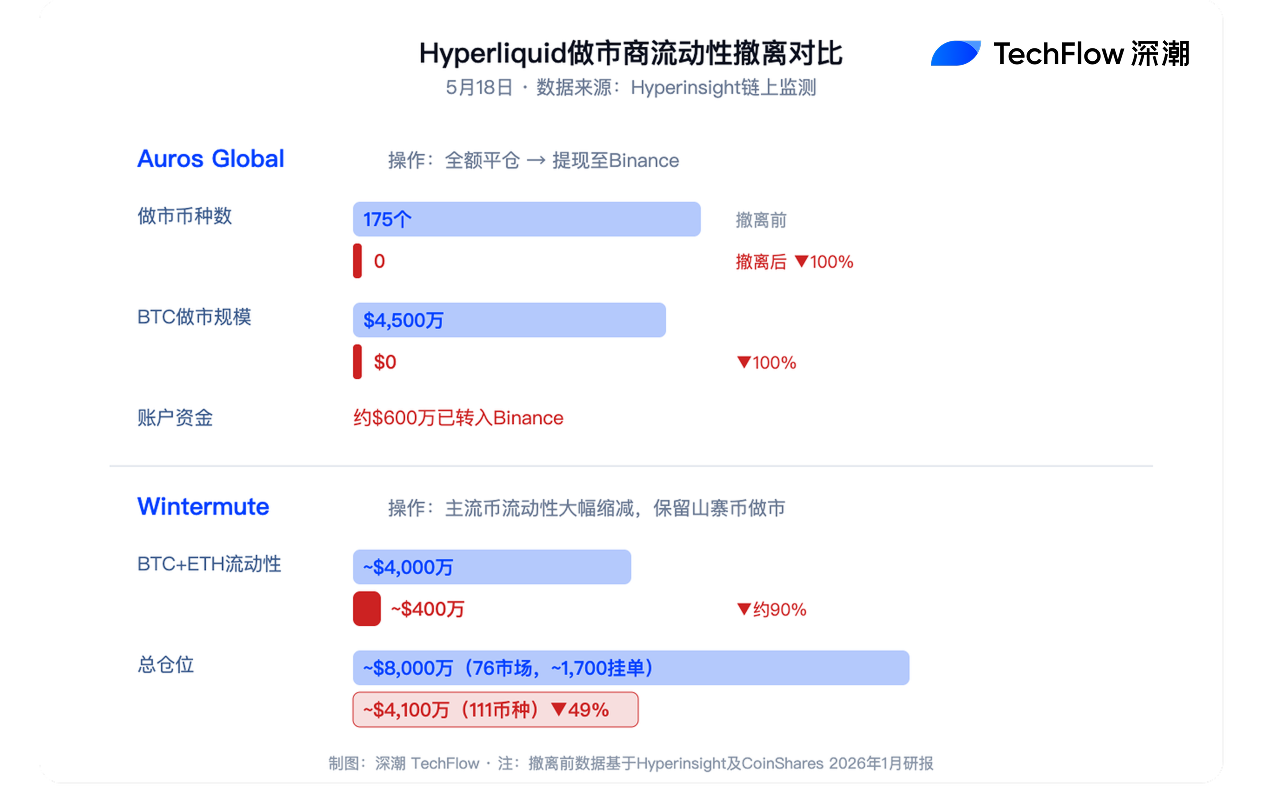Click the "▼约90%" change label

tap(772, 610)
